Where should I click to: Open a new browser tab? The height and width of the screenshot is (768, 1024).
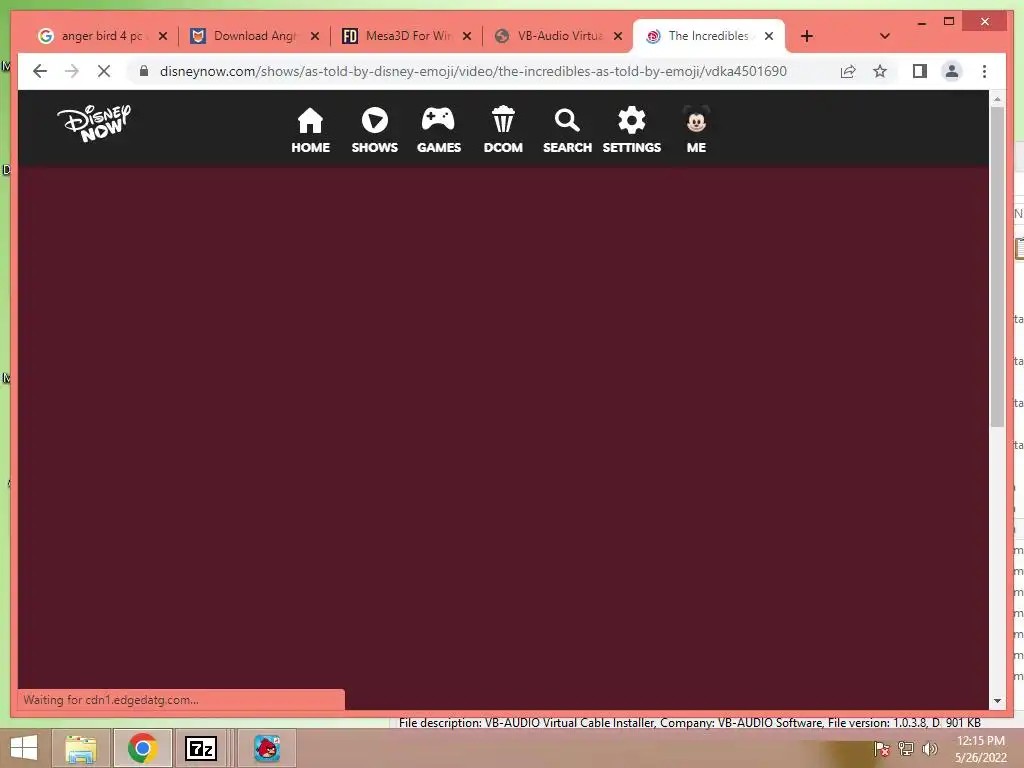click(x=807, y=36)
